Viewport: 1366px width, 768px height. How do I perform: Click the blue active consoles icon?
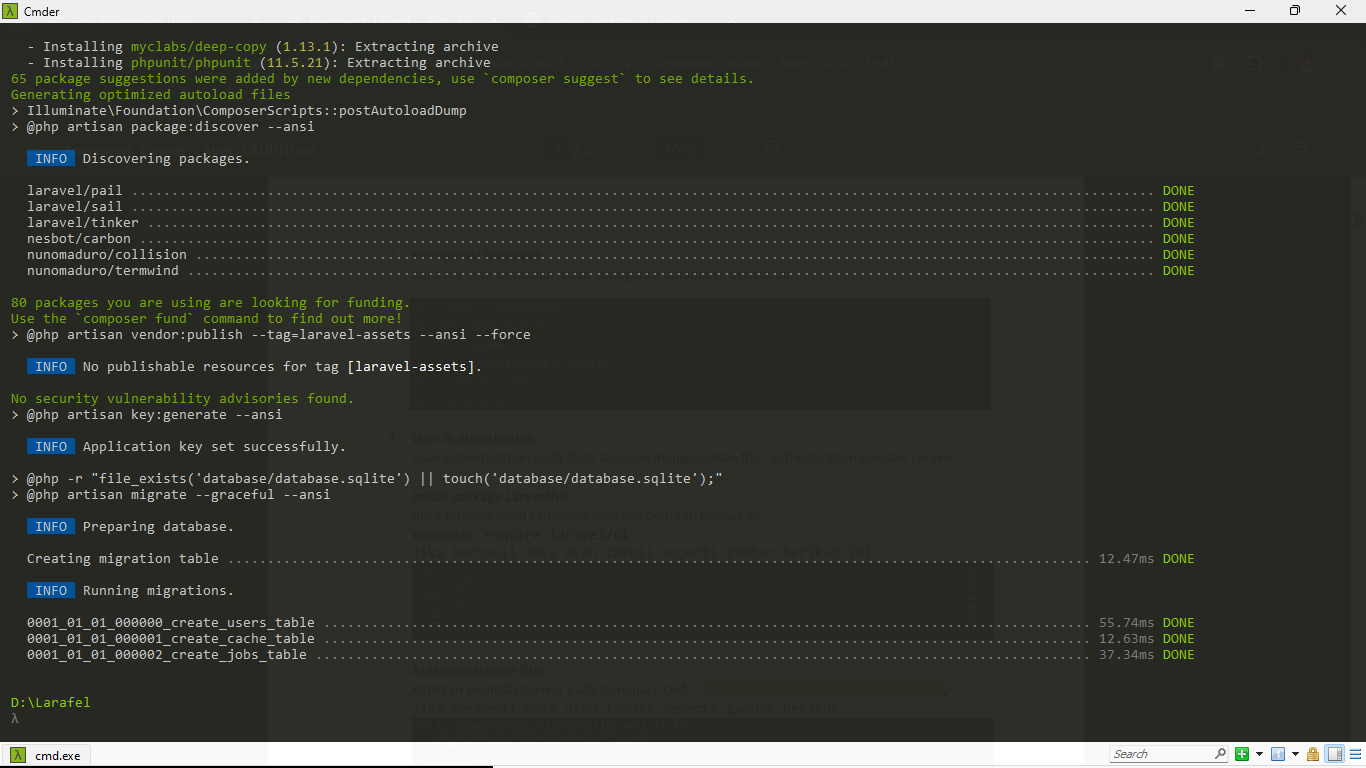pos(1278,754)
